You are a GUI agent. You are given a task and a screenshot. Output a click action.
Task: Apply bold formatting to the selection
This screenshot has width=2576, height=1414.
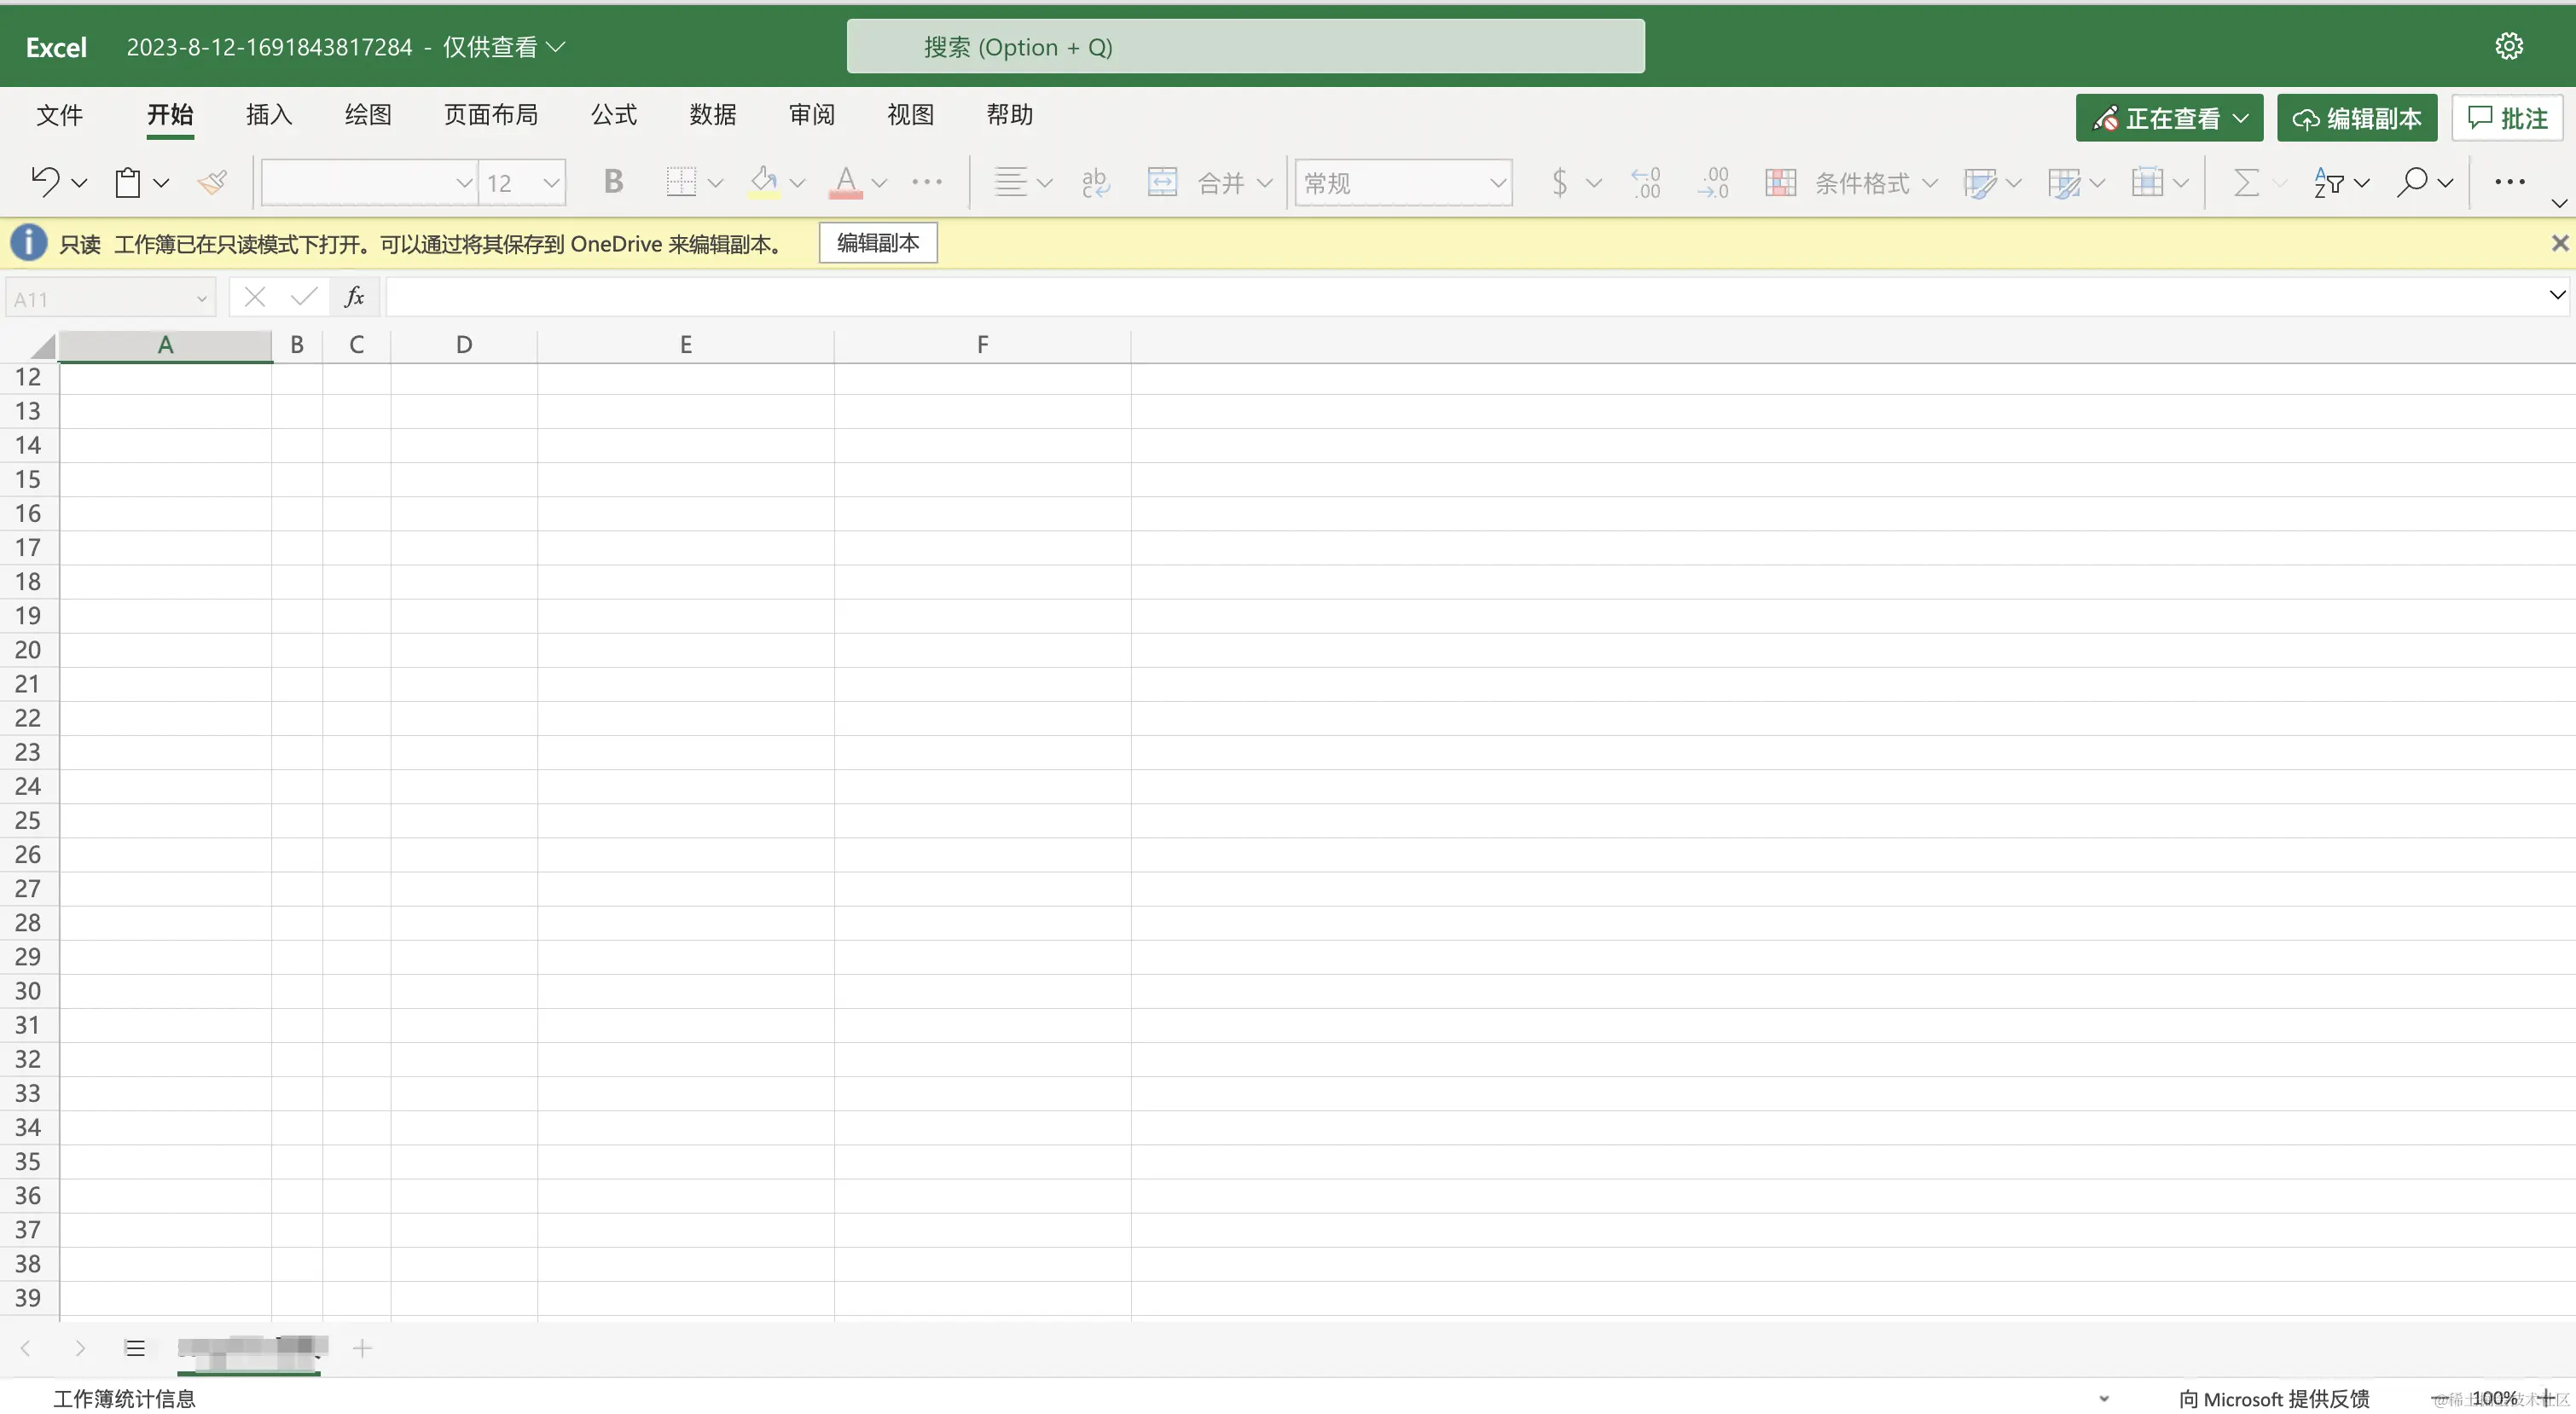[x=613, y=182]
